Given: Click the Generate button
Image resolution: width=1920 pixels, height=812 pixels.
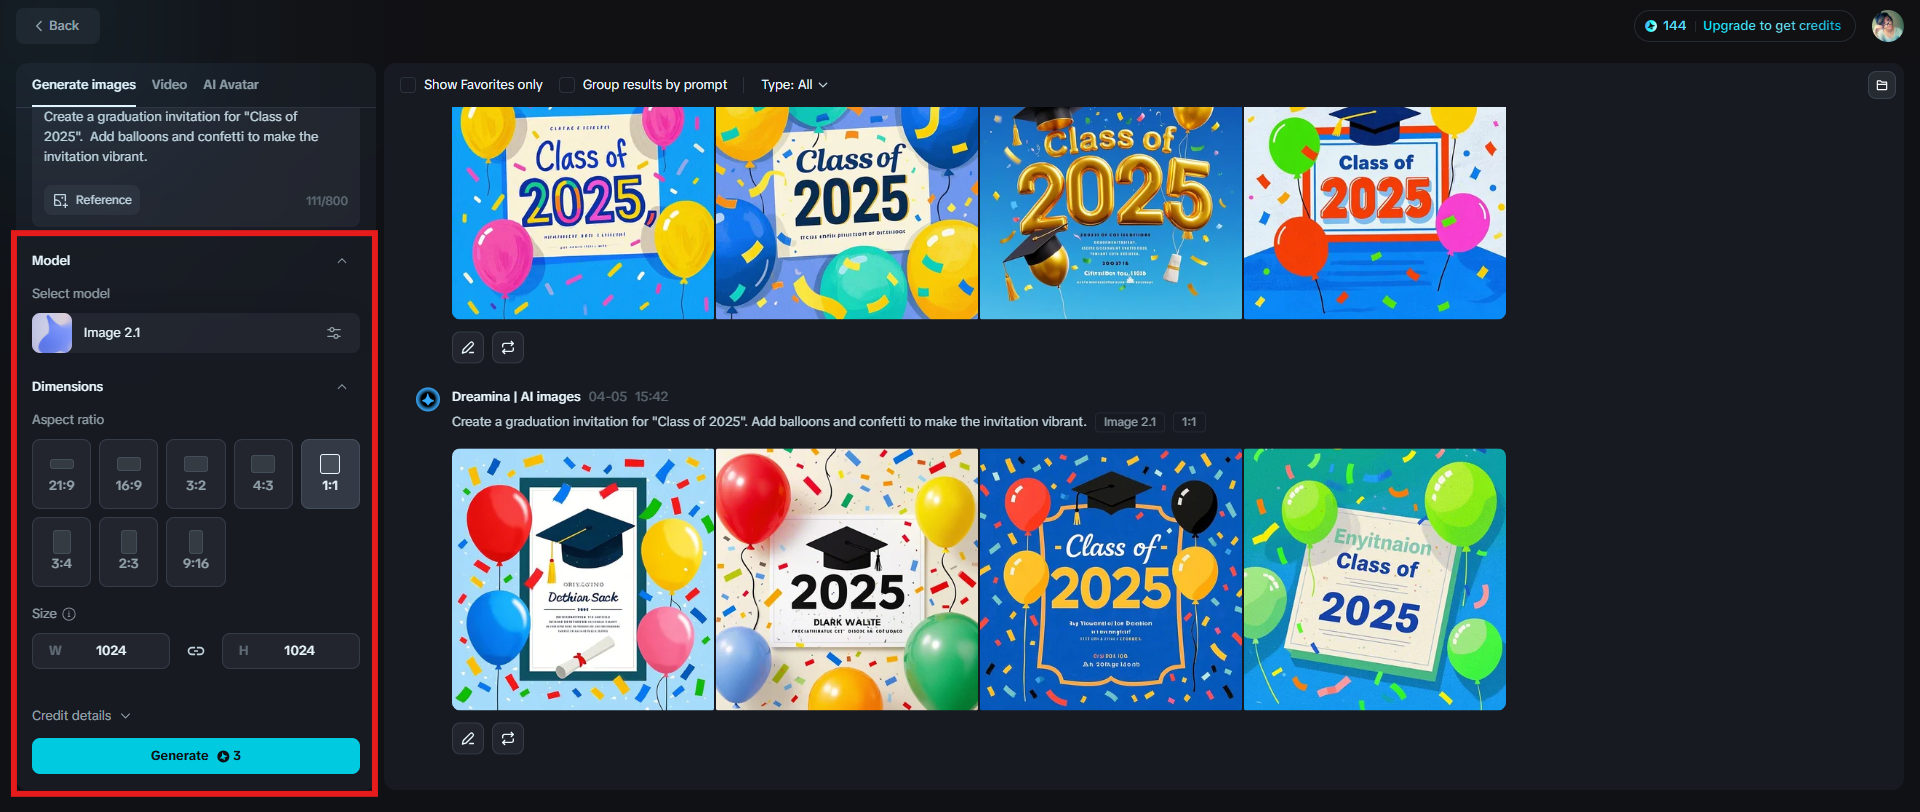Looking at the screenshot, I should tap(196, 756).
